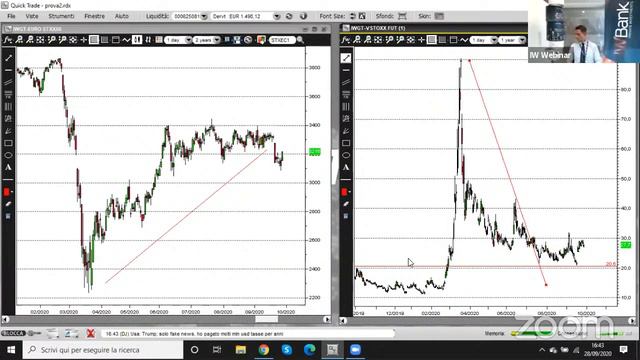This screenshot has width=640, height=360.
Task: Click red X icon in bottom status bar
Action: pos(91,333)
